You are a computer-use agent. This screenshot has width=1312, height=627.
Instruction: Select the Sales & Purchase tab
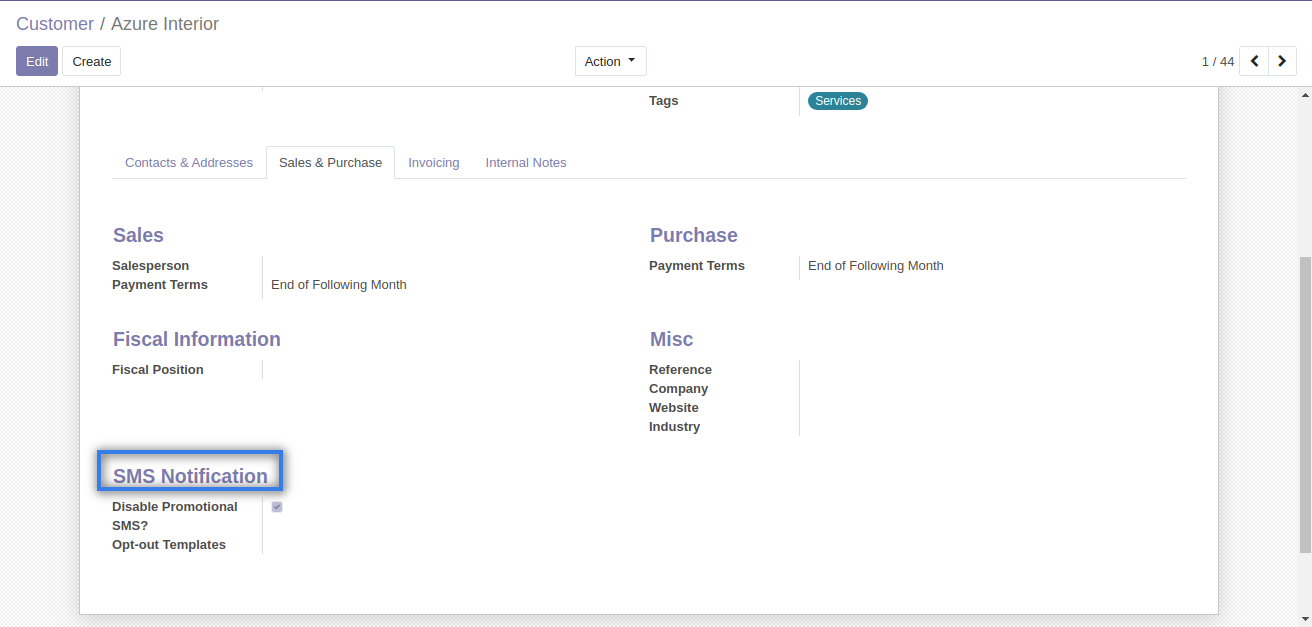tap(330, 163)
